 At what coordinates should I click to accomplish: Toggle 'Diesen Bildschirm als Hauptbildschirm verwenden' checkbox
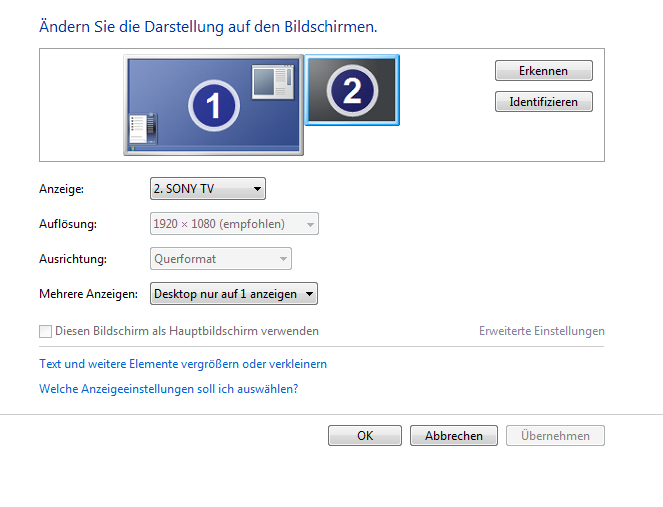click(x=45, y=331)
